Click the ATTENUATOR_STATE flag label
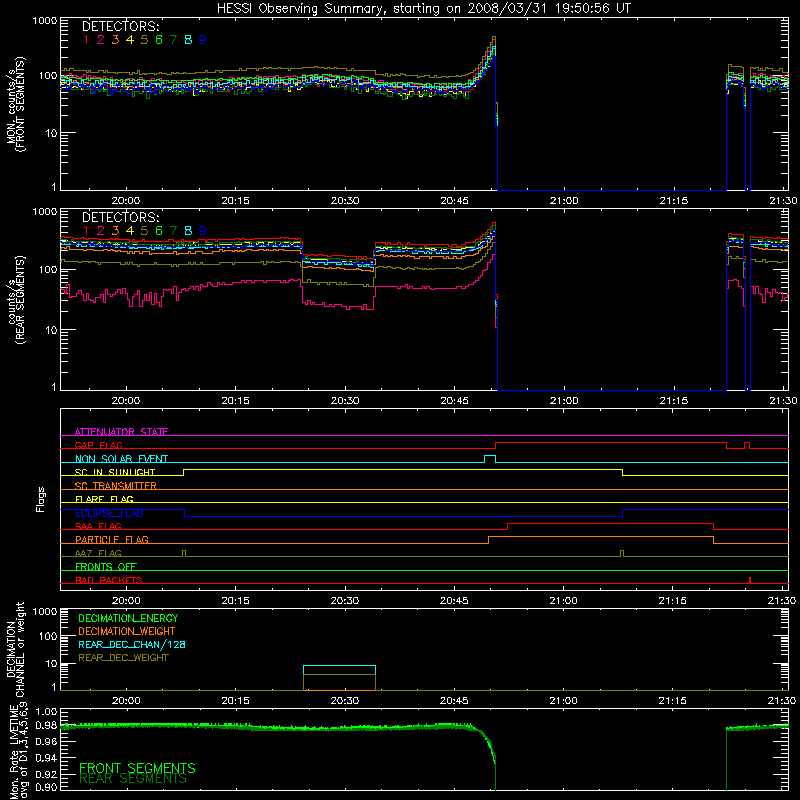Screen dimensions: 800x800 click(x=121, y=432)
